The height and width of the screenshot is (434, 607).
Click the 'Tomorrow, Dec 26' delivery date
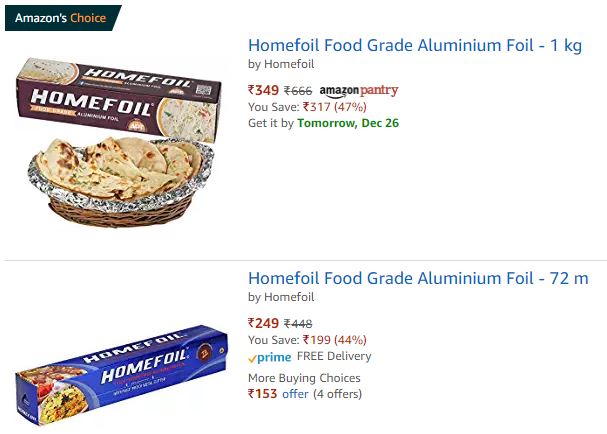(348, 123)
